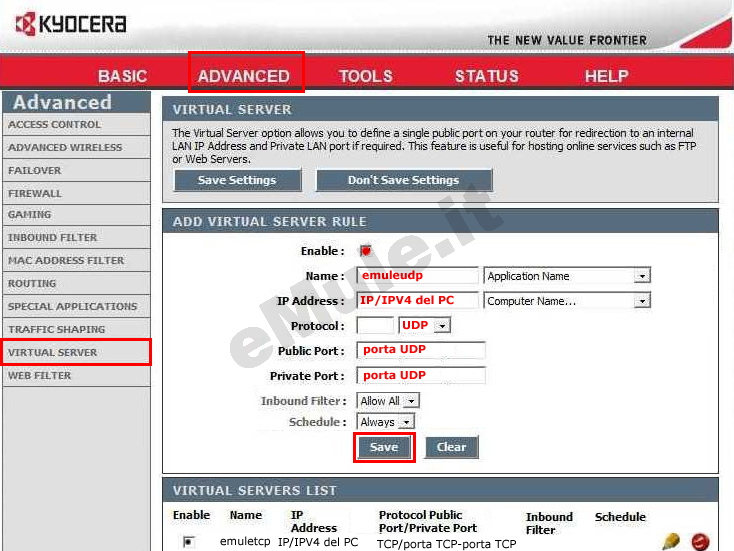Click the Save Settings button
The width and height of the screenshot is (734, 551).
[x=237, y=180]
